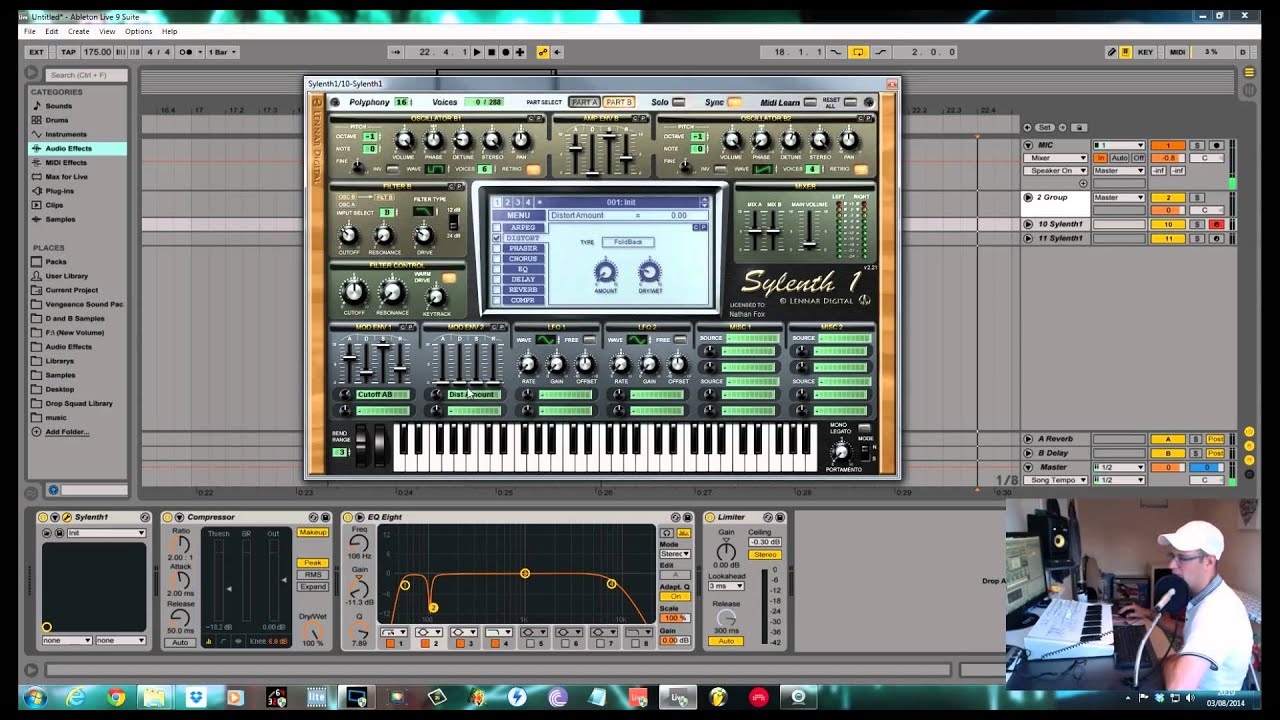Unfold the 10 Sylenth1 track
The width and height of the screenshot is (1280, 720).
(1028, 225)
